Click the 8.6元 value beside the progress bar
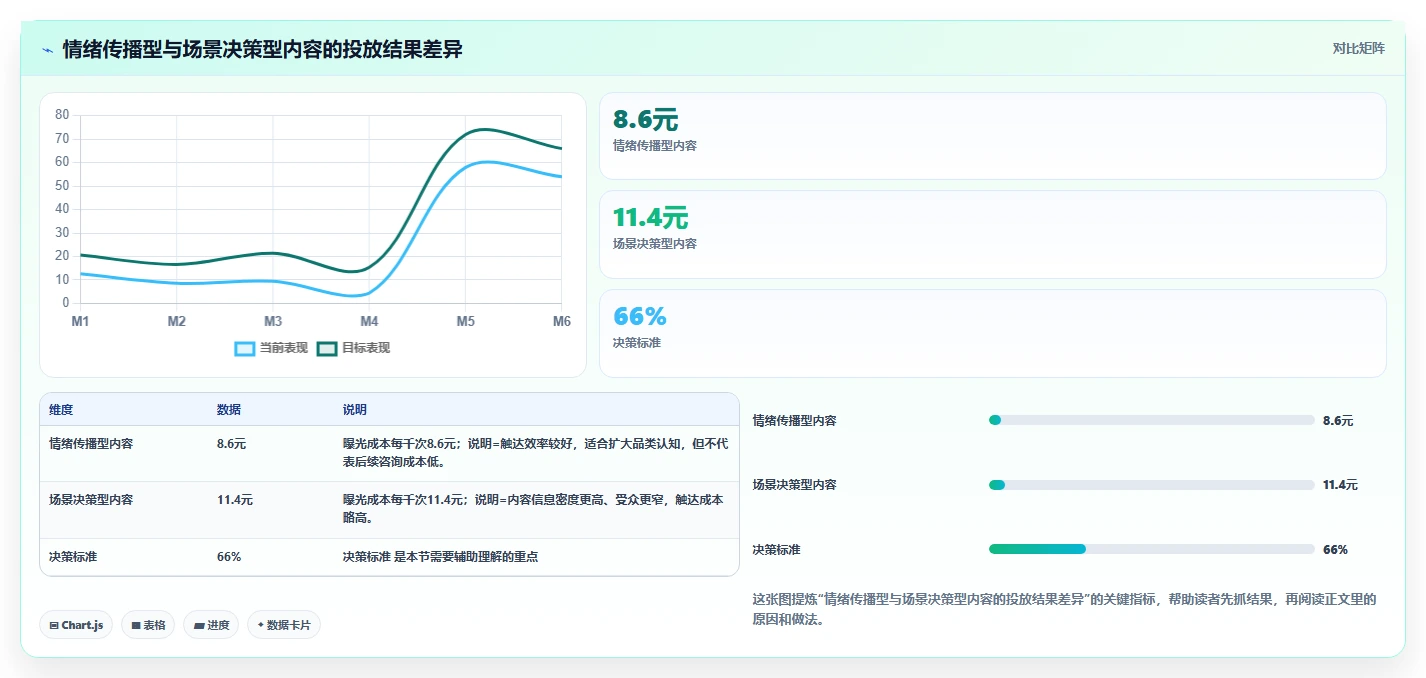This screenshot has width=1426, height=678. click(x=1338, y=421)
